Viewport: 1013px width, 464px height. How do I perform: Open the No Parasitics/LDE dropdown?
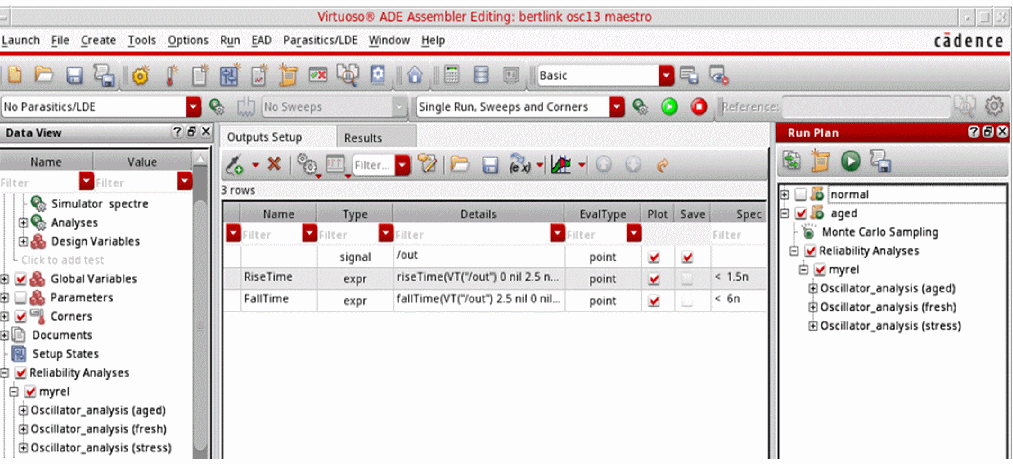tap(194, 107)
